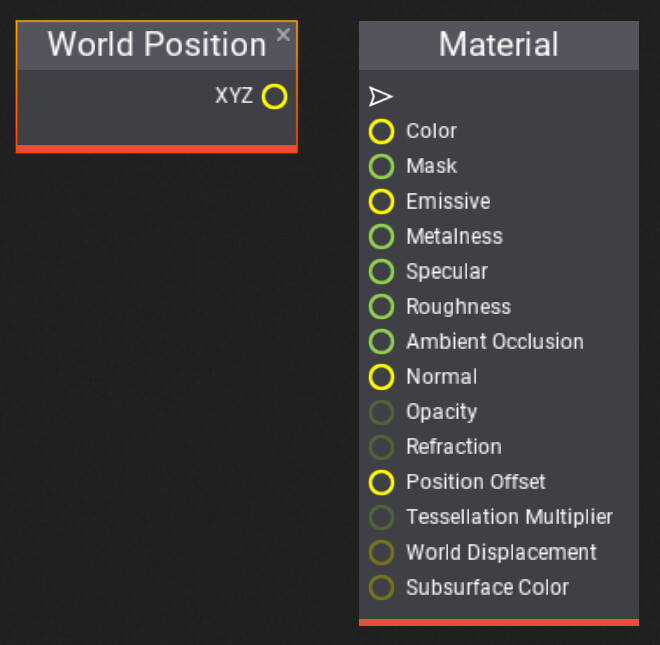This screenshot has height=645, width=660.
Task: Select the World Position node header
Action: 157,45
